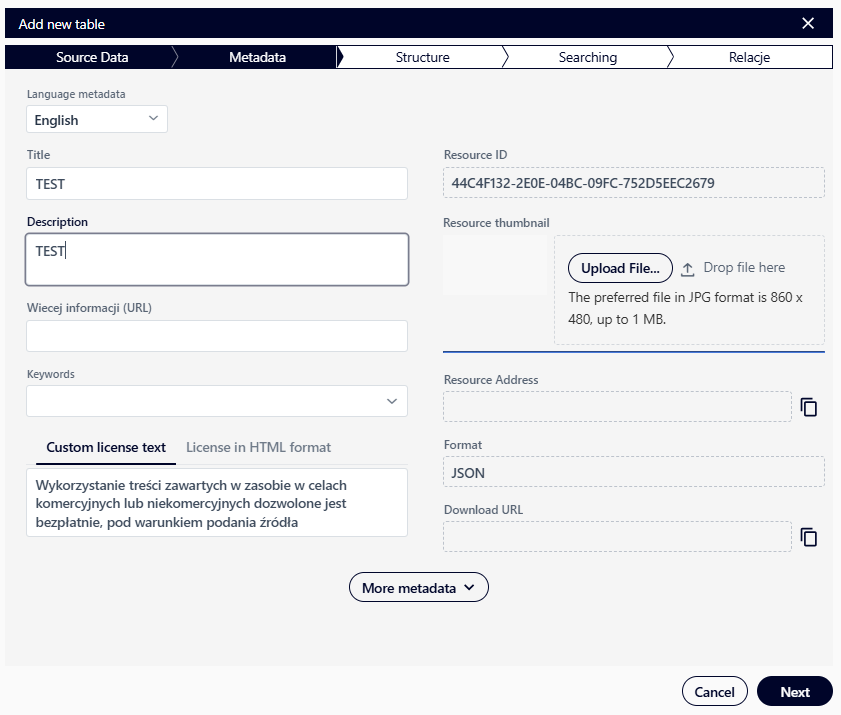Select the Custom license text tab
The height and width of the screenshot is (715, 841).
click(x=105, y=447)
